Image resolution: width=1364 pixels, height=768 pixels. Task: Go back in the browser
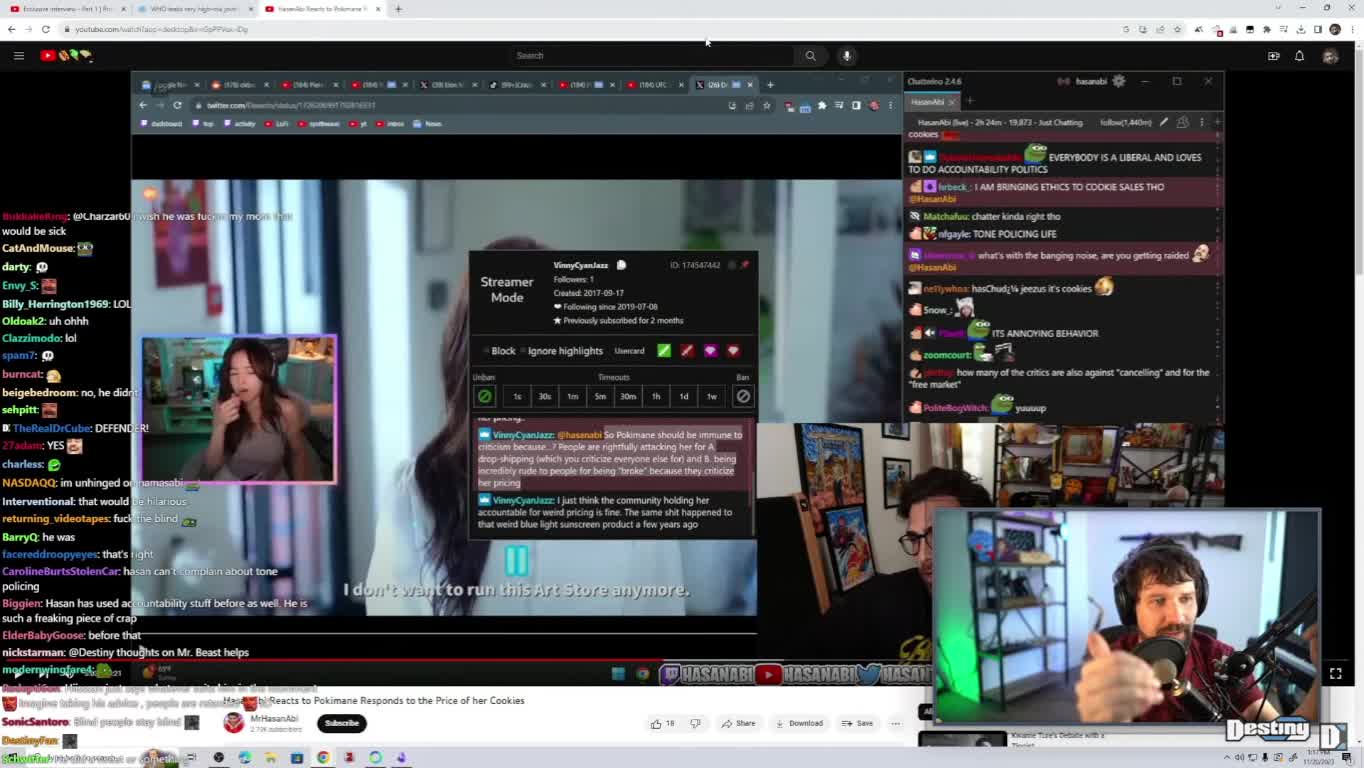(12, 29)
